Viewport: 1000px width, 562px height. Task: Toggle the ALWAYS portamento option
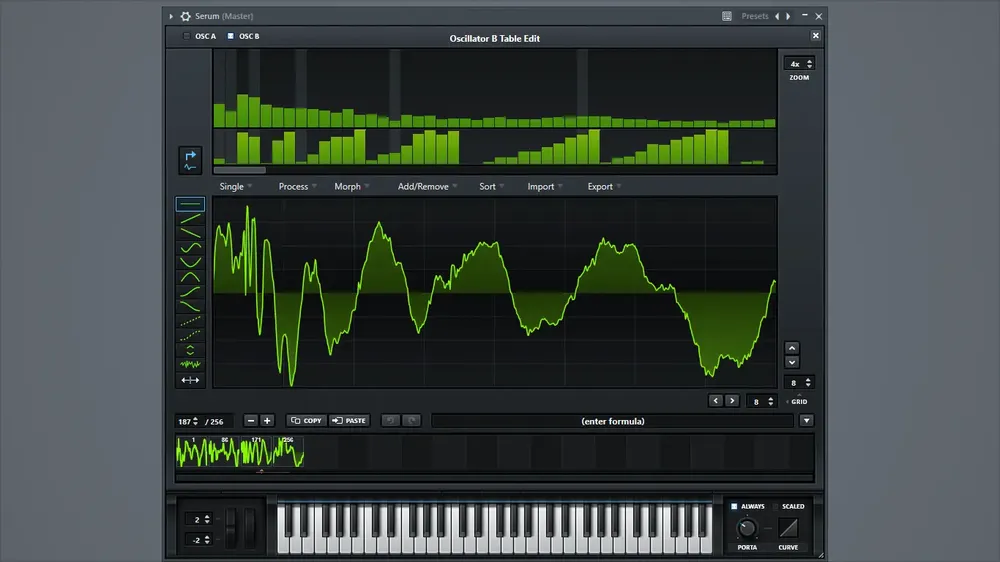coord(734,507)
